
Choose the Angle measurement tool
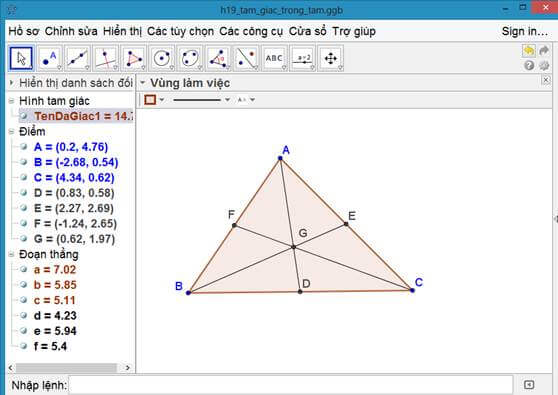tap(218, 58)
